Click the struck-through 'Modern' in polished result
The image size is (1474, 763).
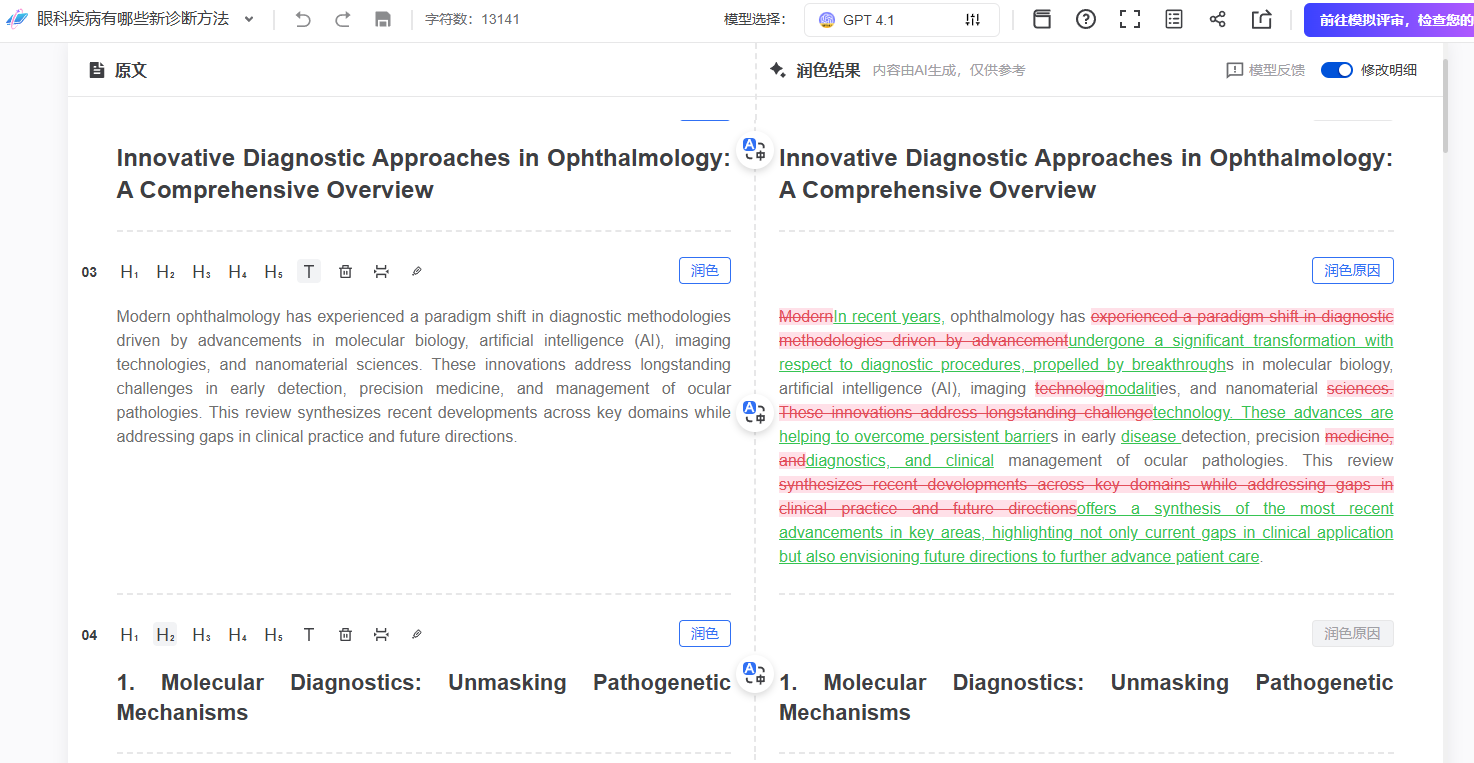[806, 316]
